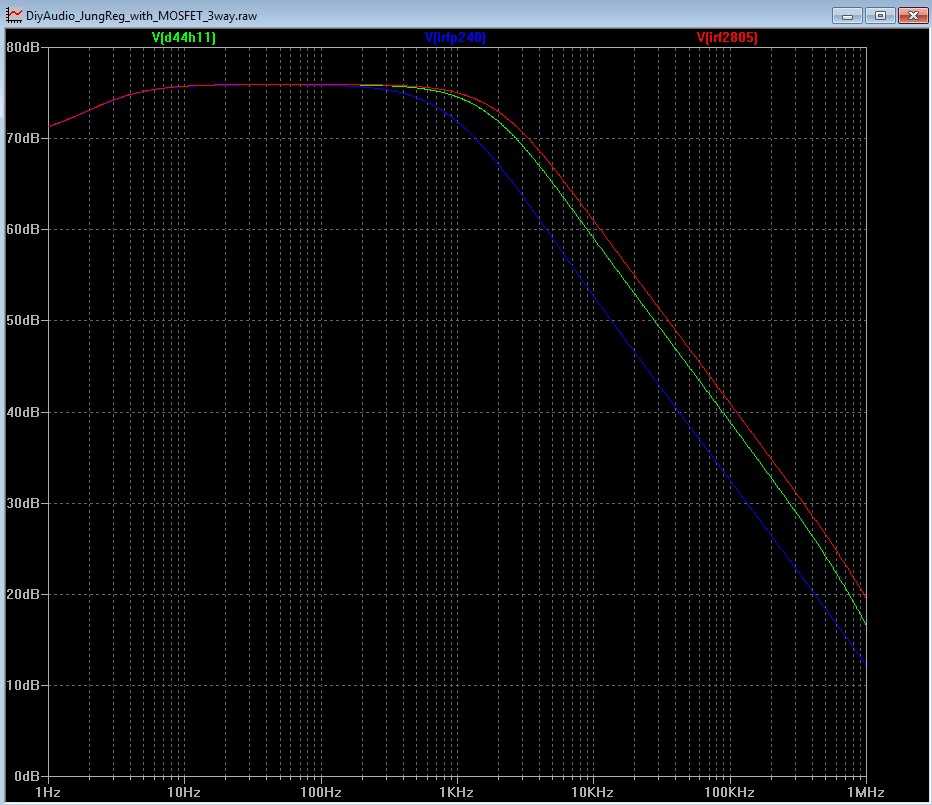
Task: Click the 1Hz frequency axis label
Action: tap(48, 792)
